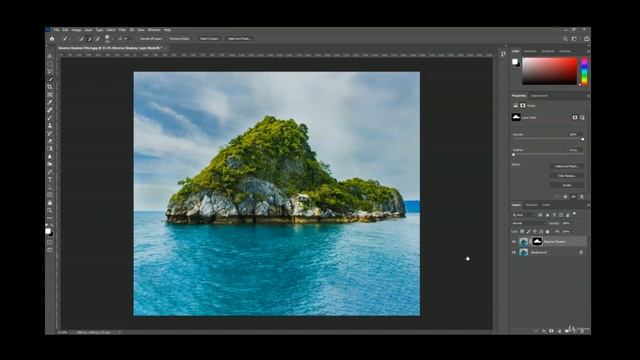
Task: Click Background layer lock icon
Action: click(581, 252)
